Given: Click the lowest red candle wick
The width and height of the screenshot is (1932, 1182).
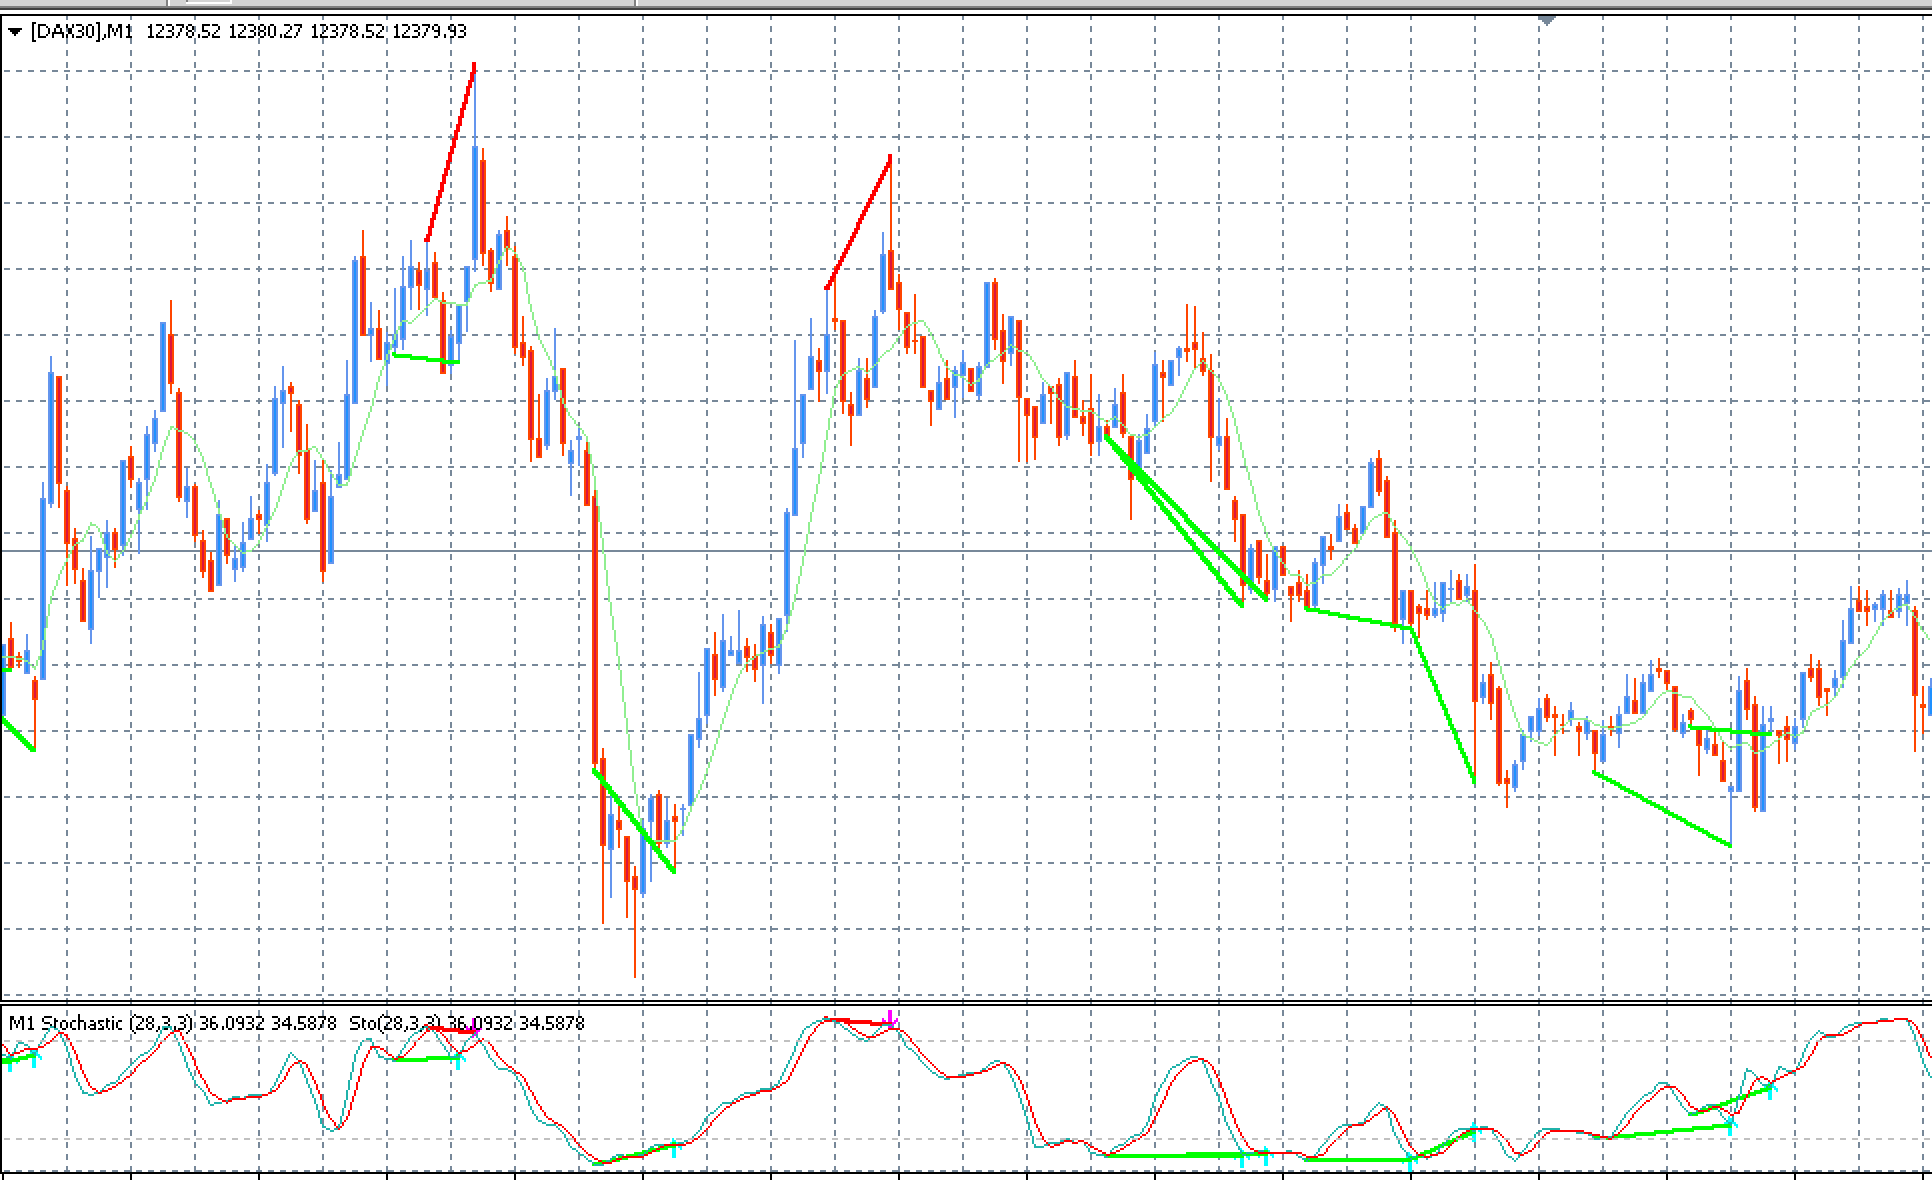Looking at the screenshot, I should (x=635, y=950).
